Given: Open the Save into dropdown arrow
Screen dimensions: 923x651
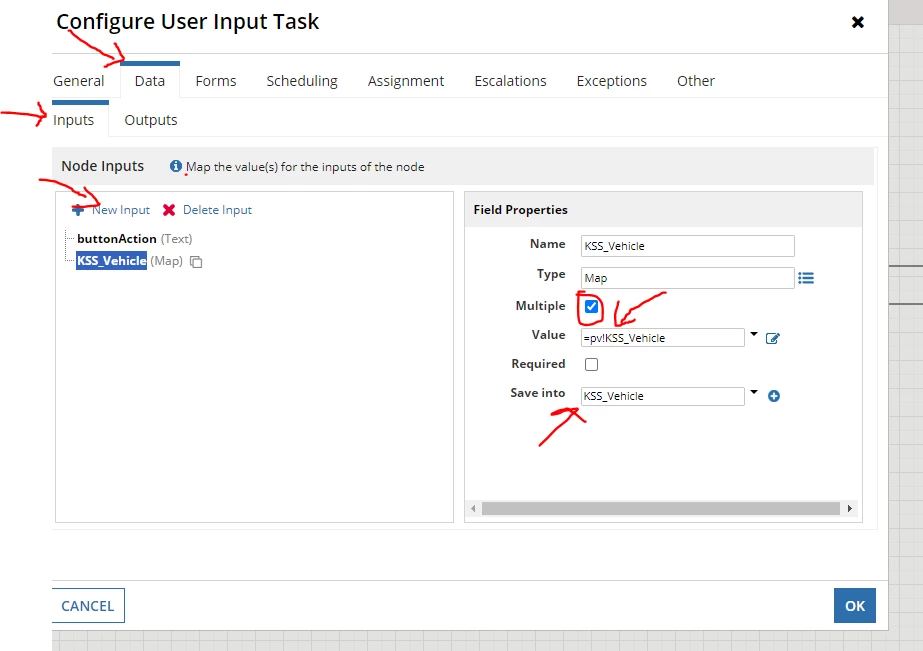Looking at the screenshot, I should point(753,392).
